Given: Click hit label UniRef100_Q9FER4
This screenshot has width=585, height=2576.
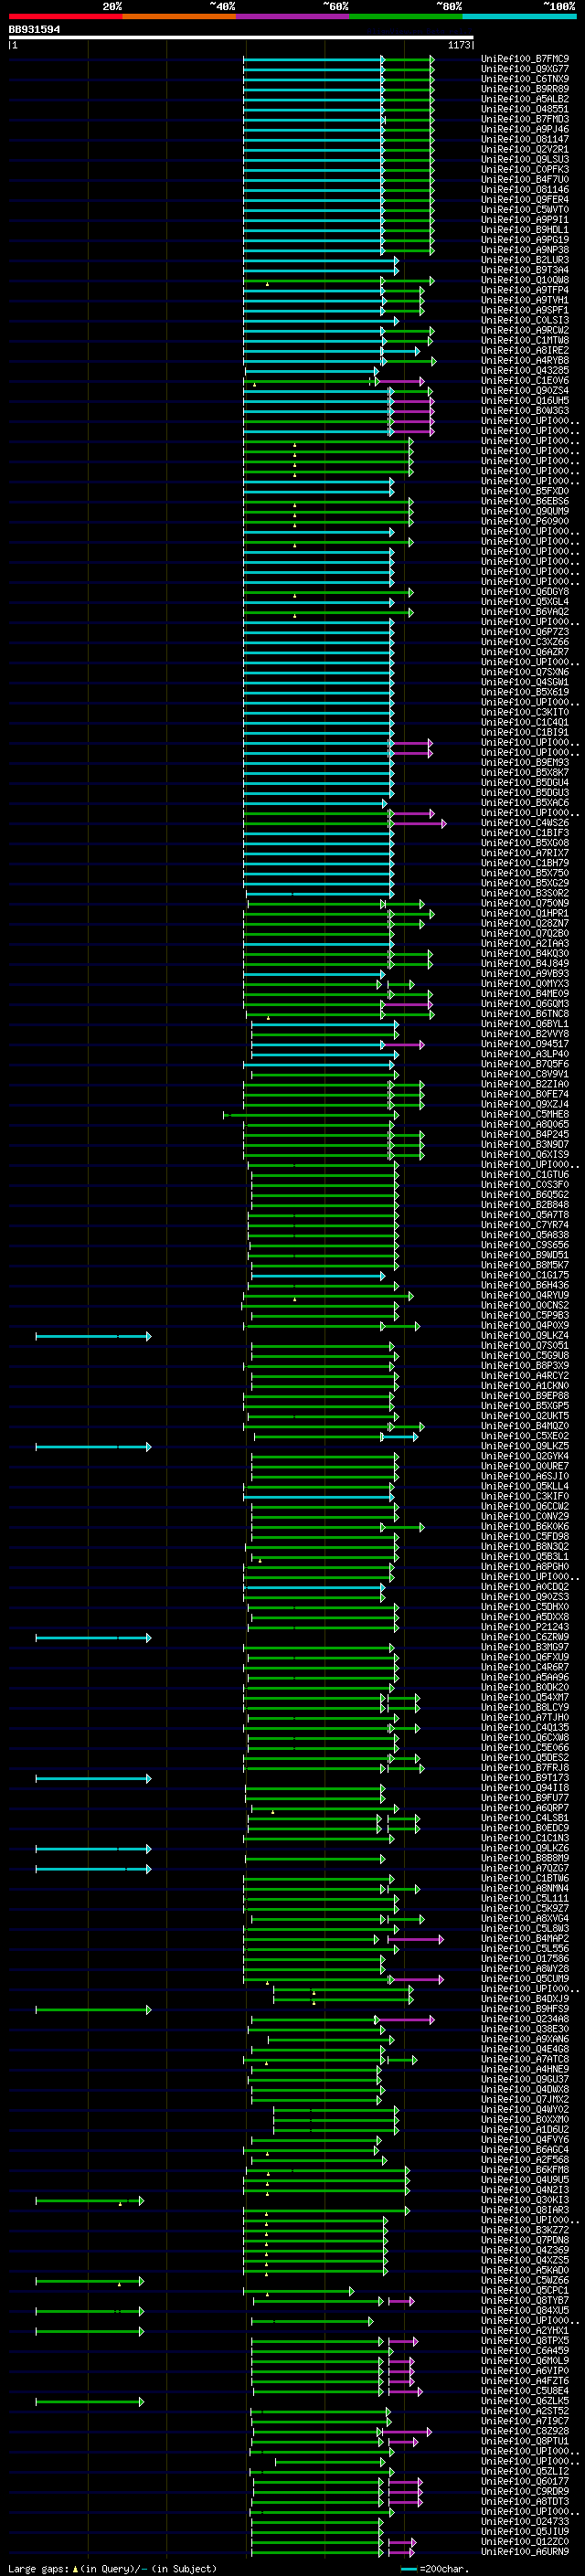Looking at the screenshot, I should point(525,200).
